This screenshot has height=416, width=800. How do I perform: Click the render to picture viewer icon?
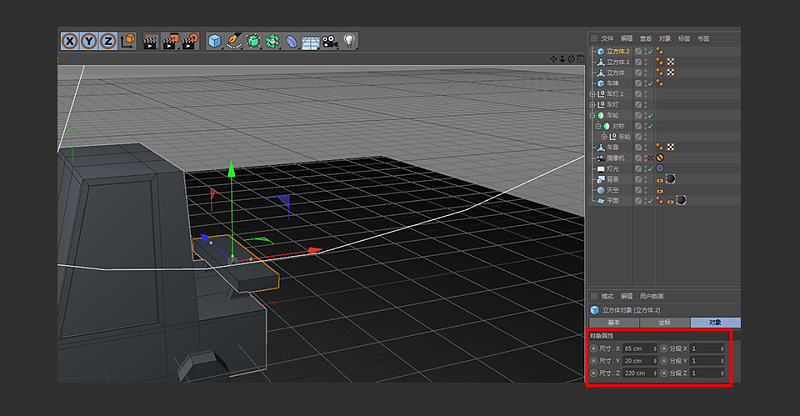click(170, 41)
